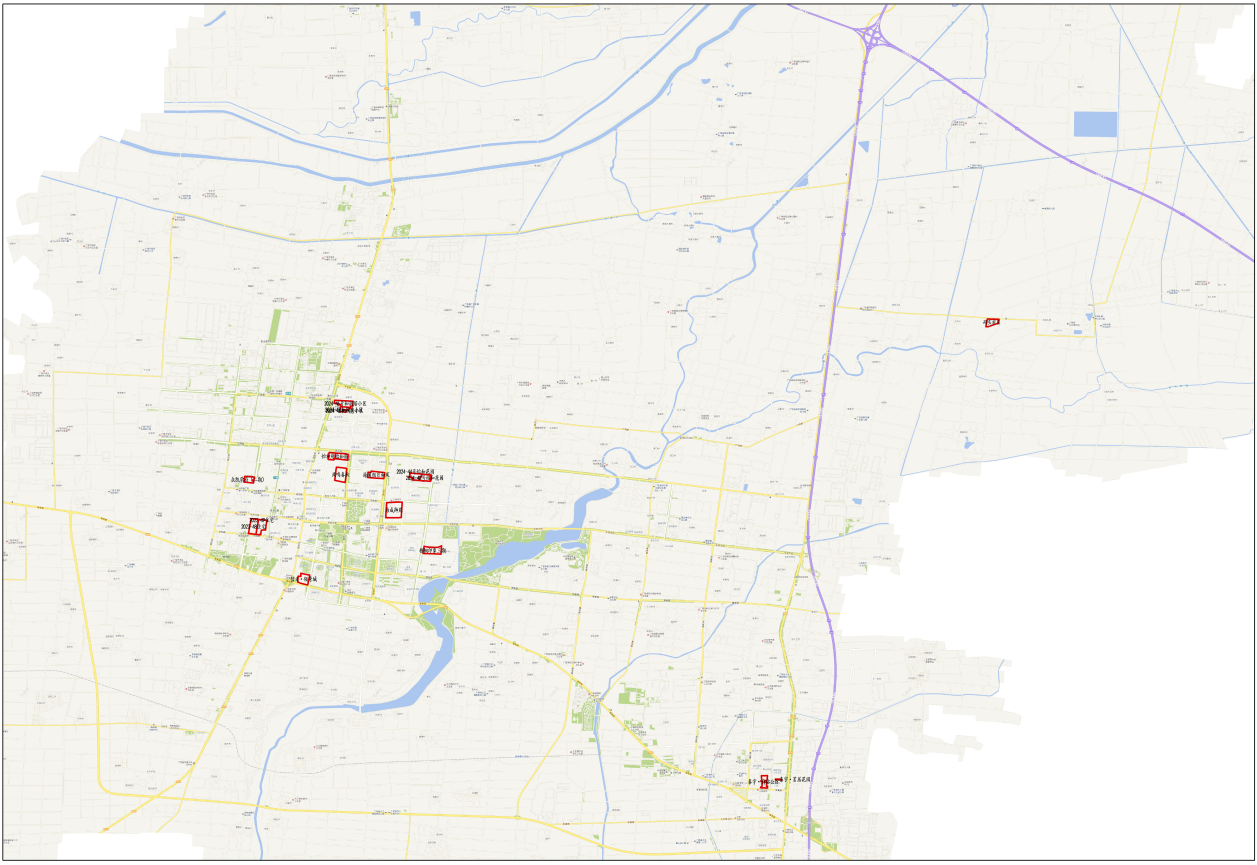This screenshot has width=1257, height=865.
Task: Select the twin red parcels labeled 2023-48
Action: click(257, 526)
